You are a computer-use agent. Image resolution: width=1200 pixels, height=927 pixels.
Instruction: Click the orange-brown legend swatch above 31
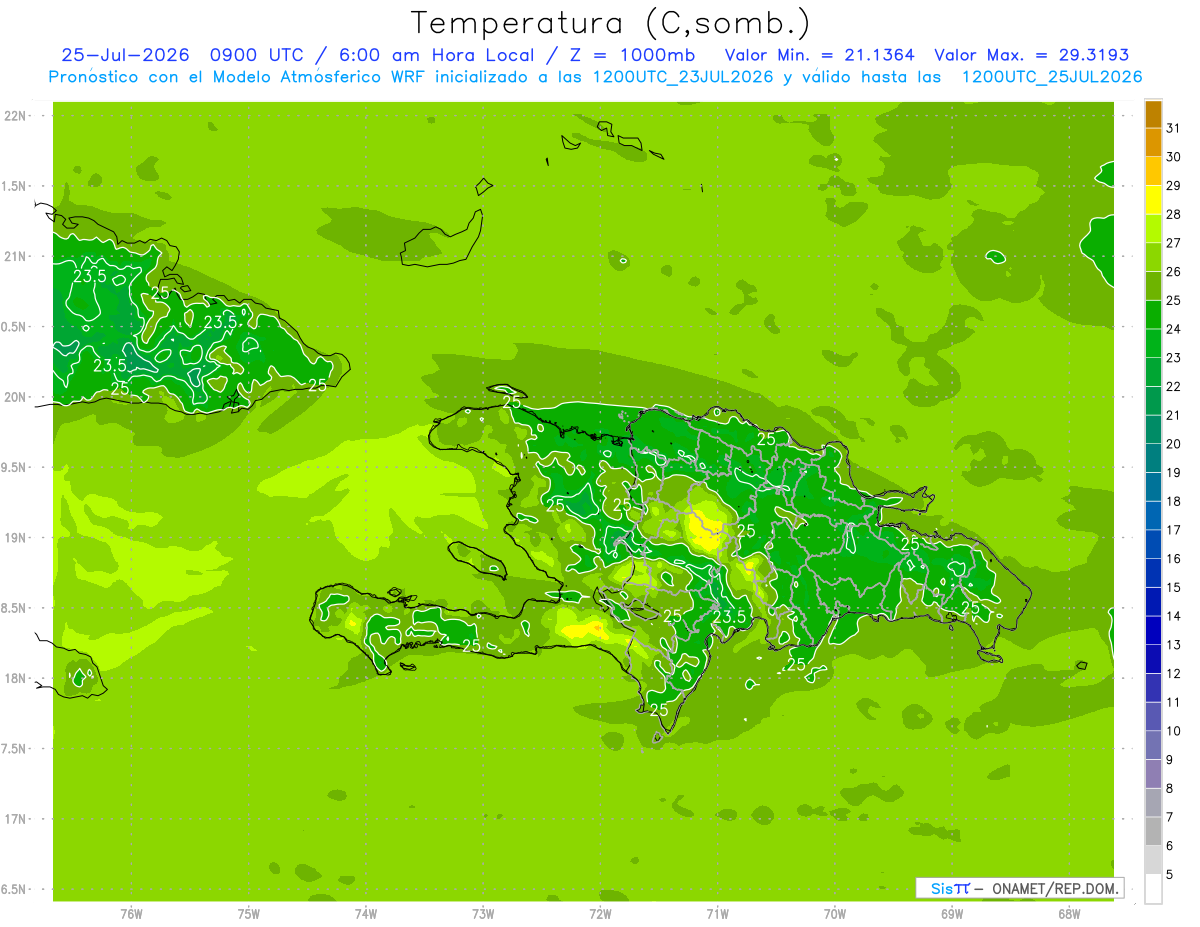click(x=1153, y=115)
